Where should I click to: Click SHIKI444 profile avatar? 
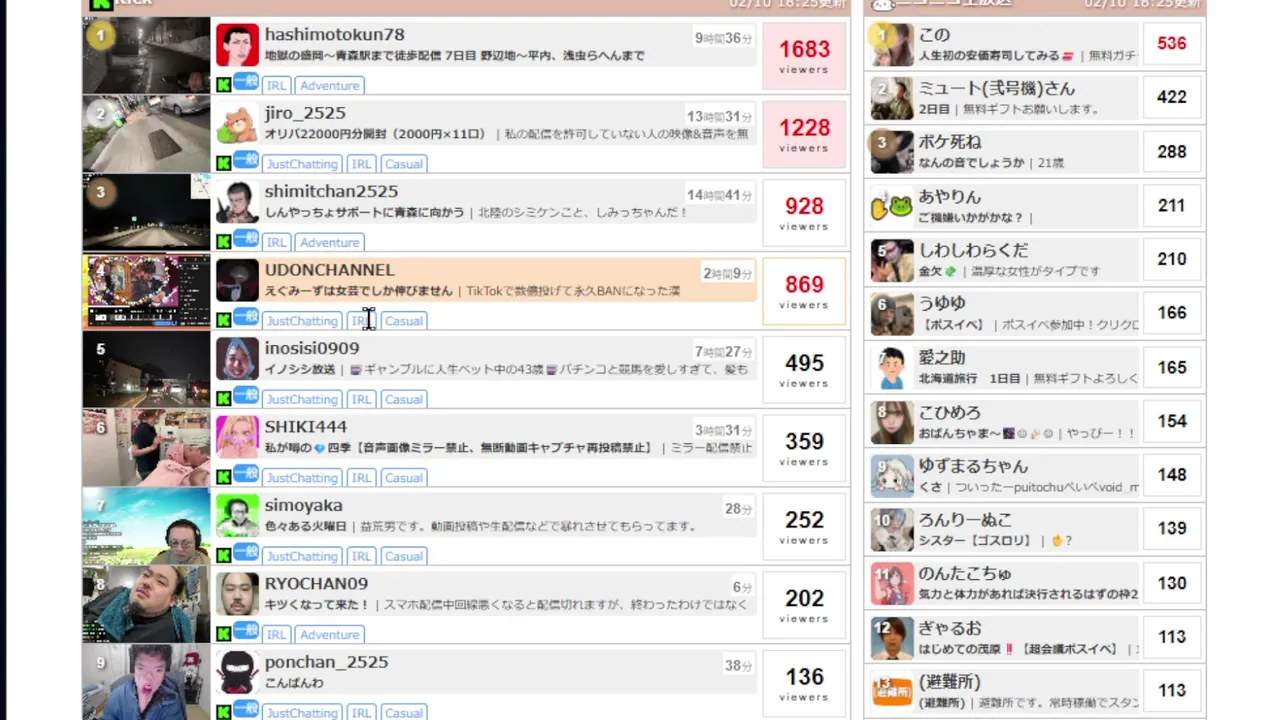pyautogui.click(x=237, y=438)
